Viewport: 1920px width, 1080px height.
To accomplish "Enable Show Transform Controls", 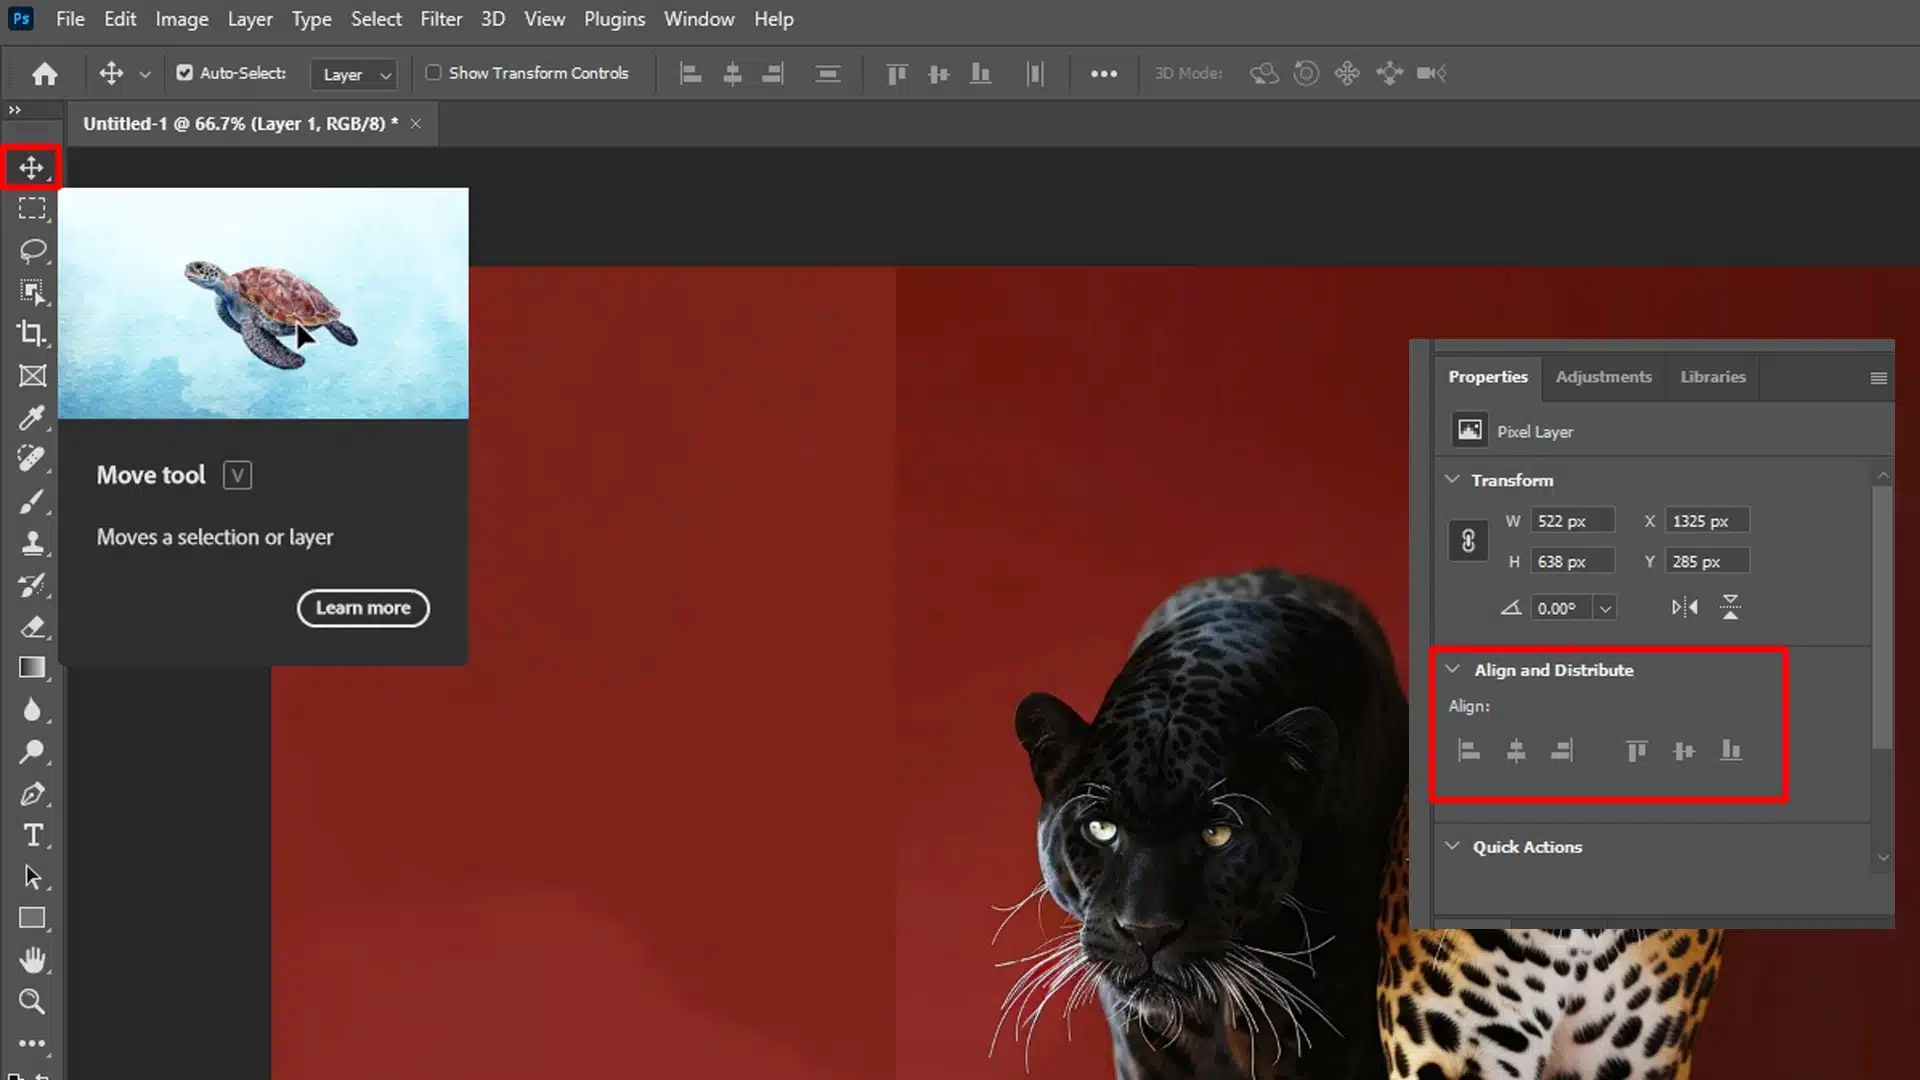I will click(x=433, y=73).
